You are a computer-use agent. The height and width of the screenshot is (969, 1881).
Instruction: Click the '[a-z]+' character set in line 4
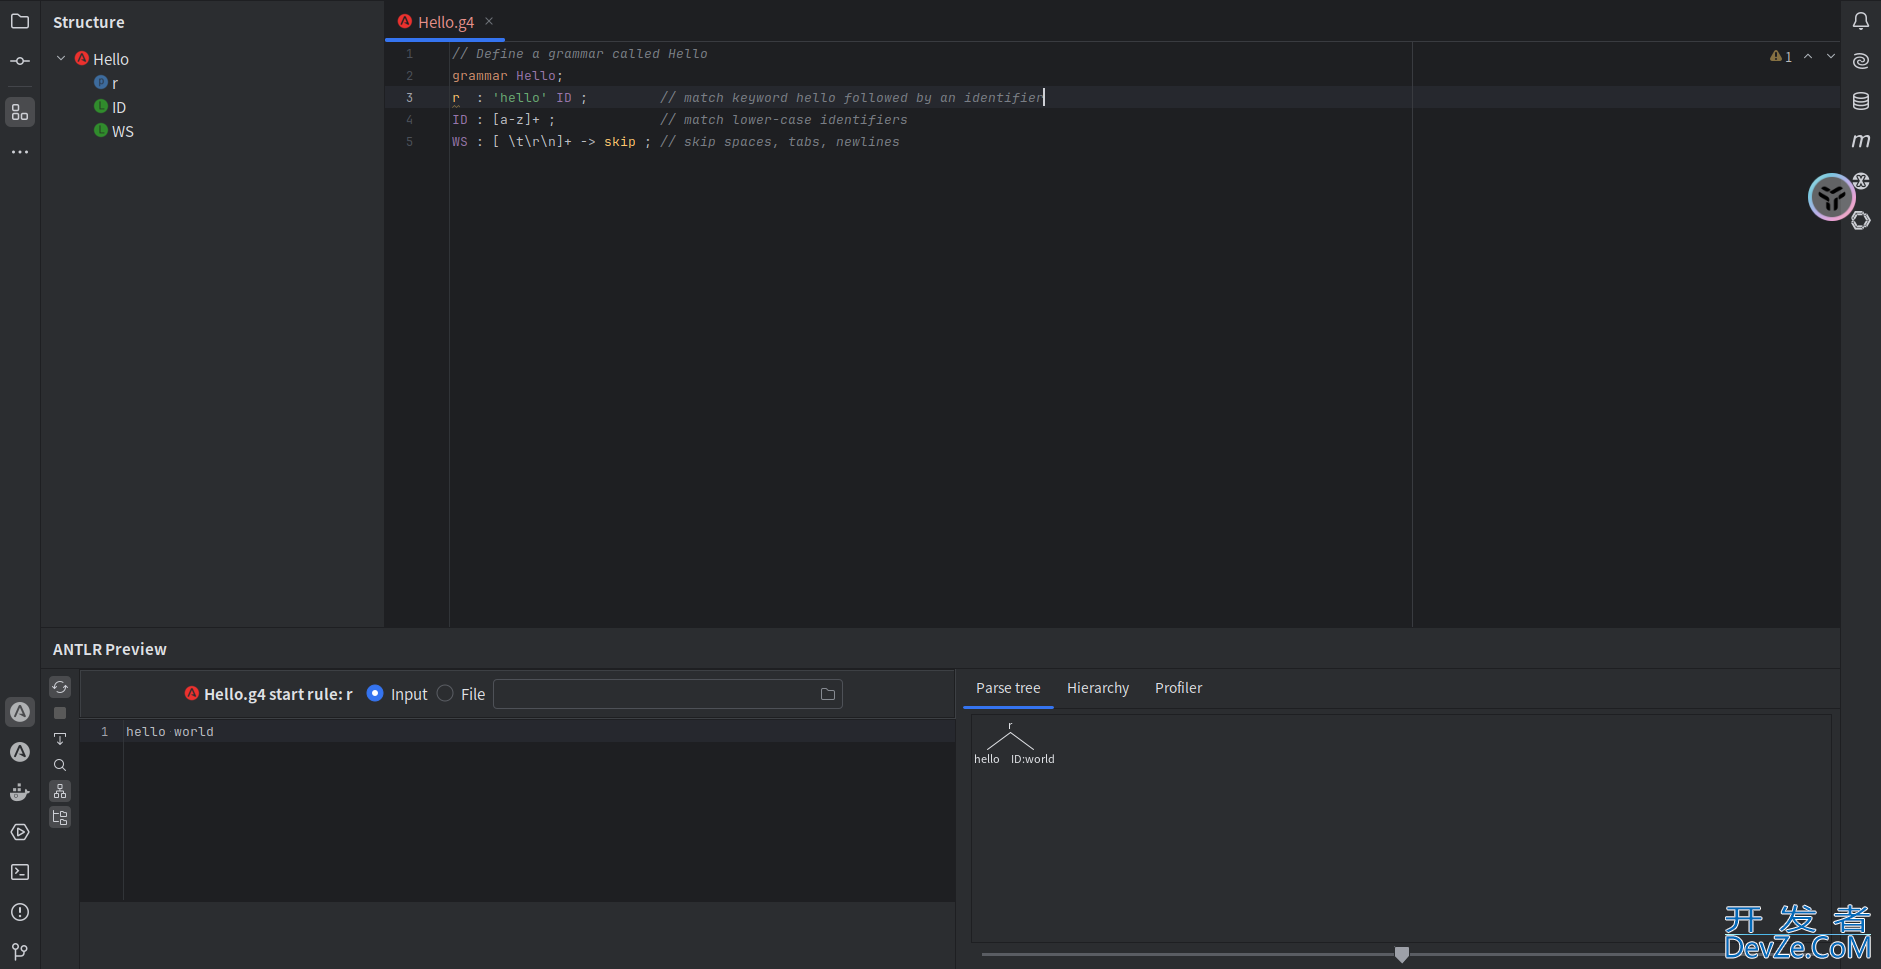coord(516,120)
